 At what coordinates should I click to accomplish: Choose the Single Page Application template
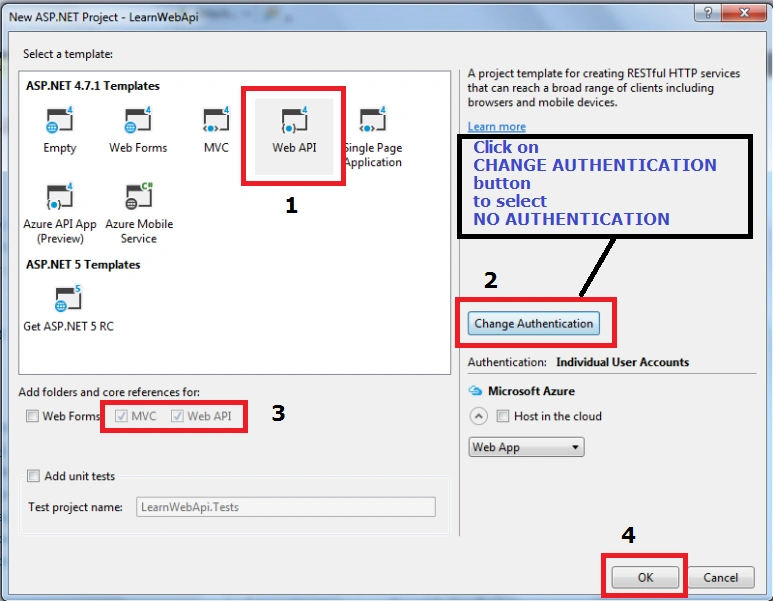[373, 137]
